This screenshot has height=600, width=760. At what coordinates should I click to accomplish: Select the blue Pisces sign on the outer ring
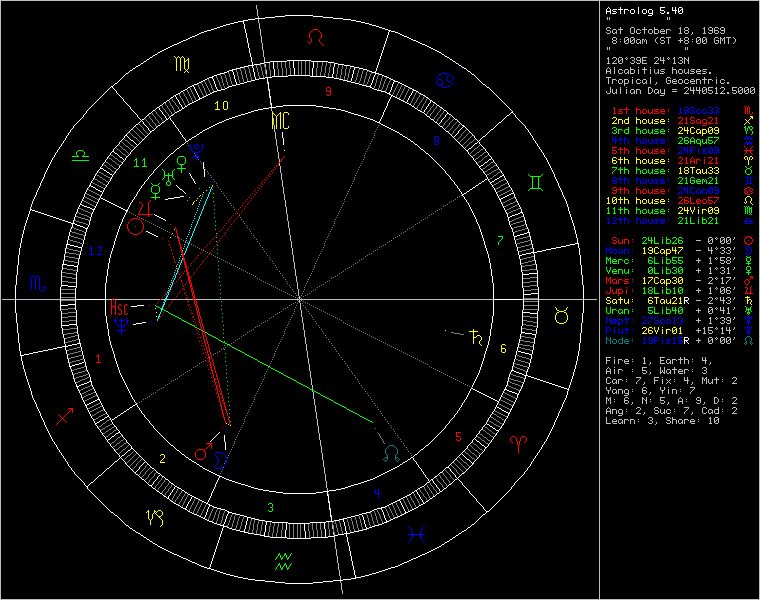coord(412,534)
